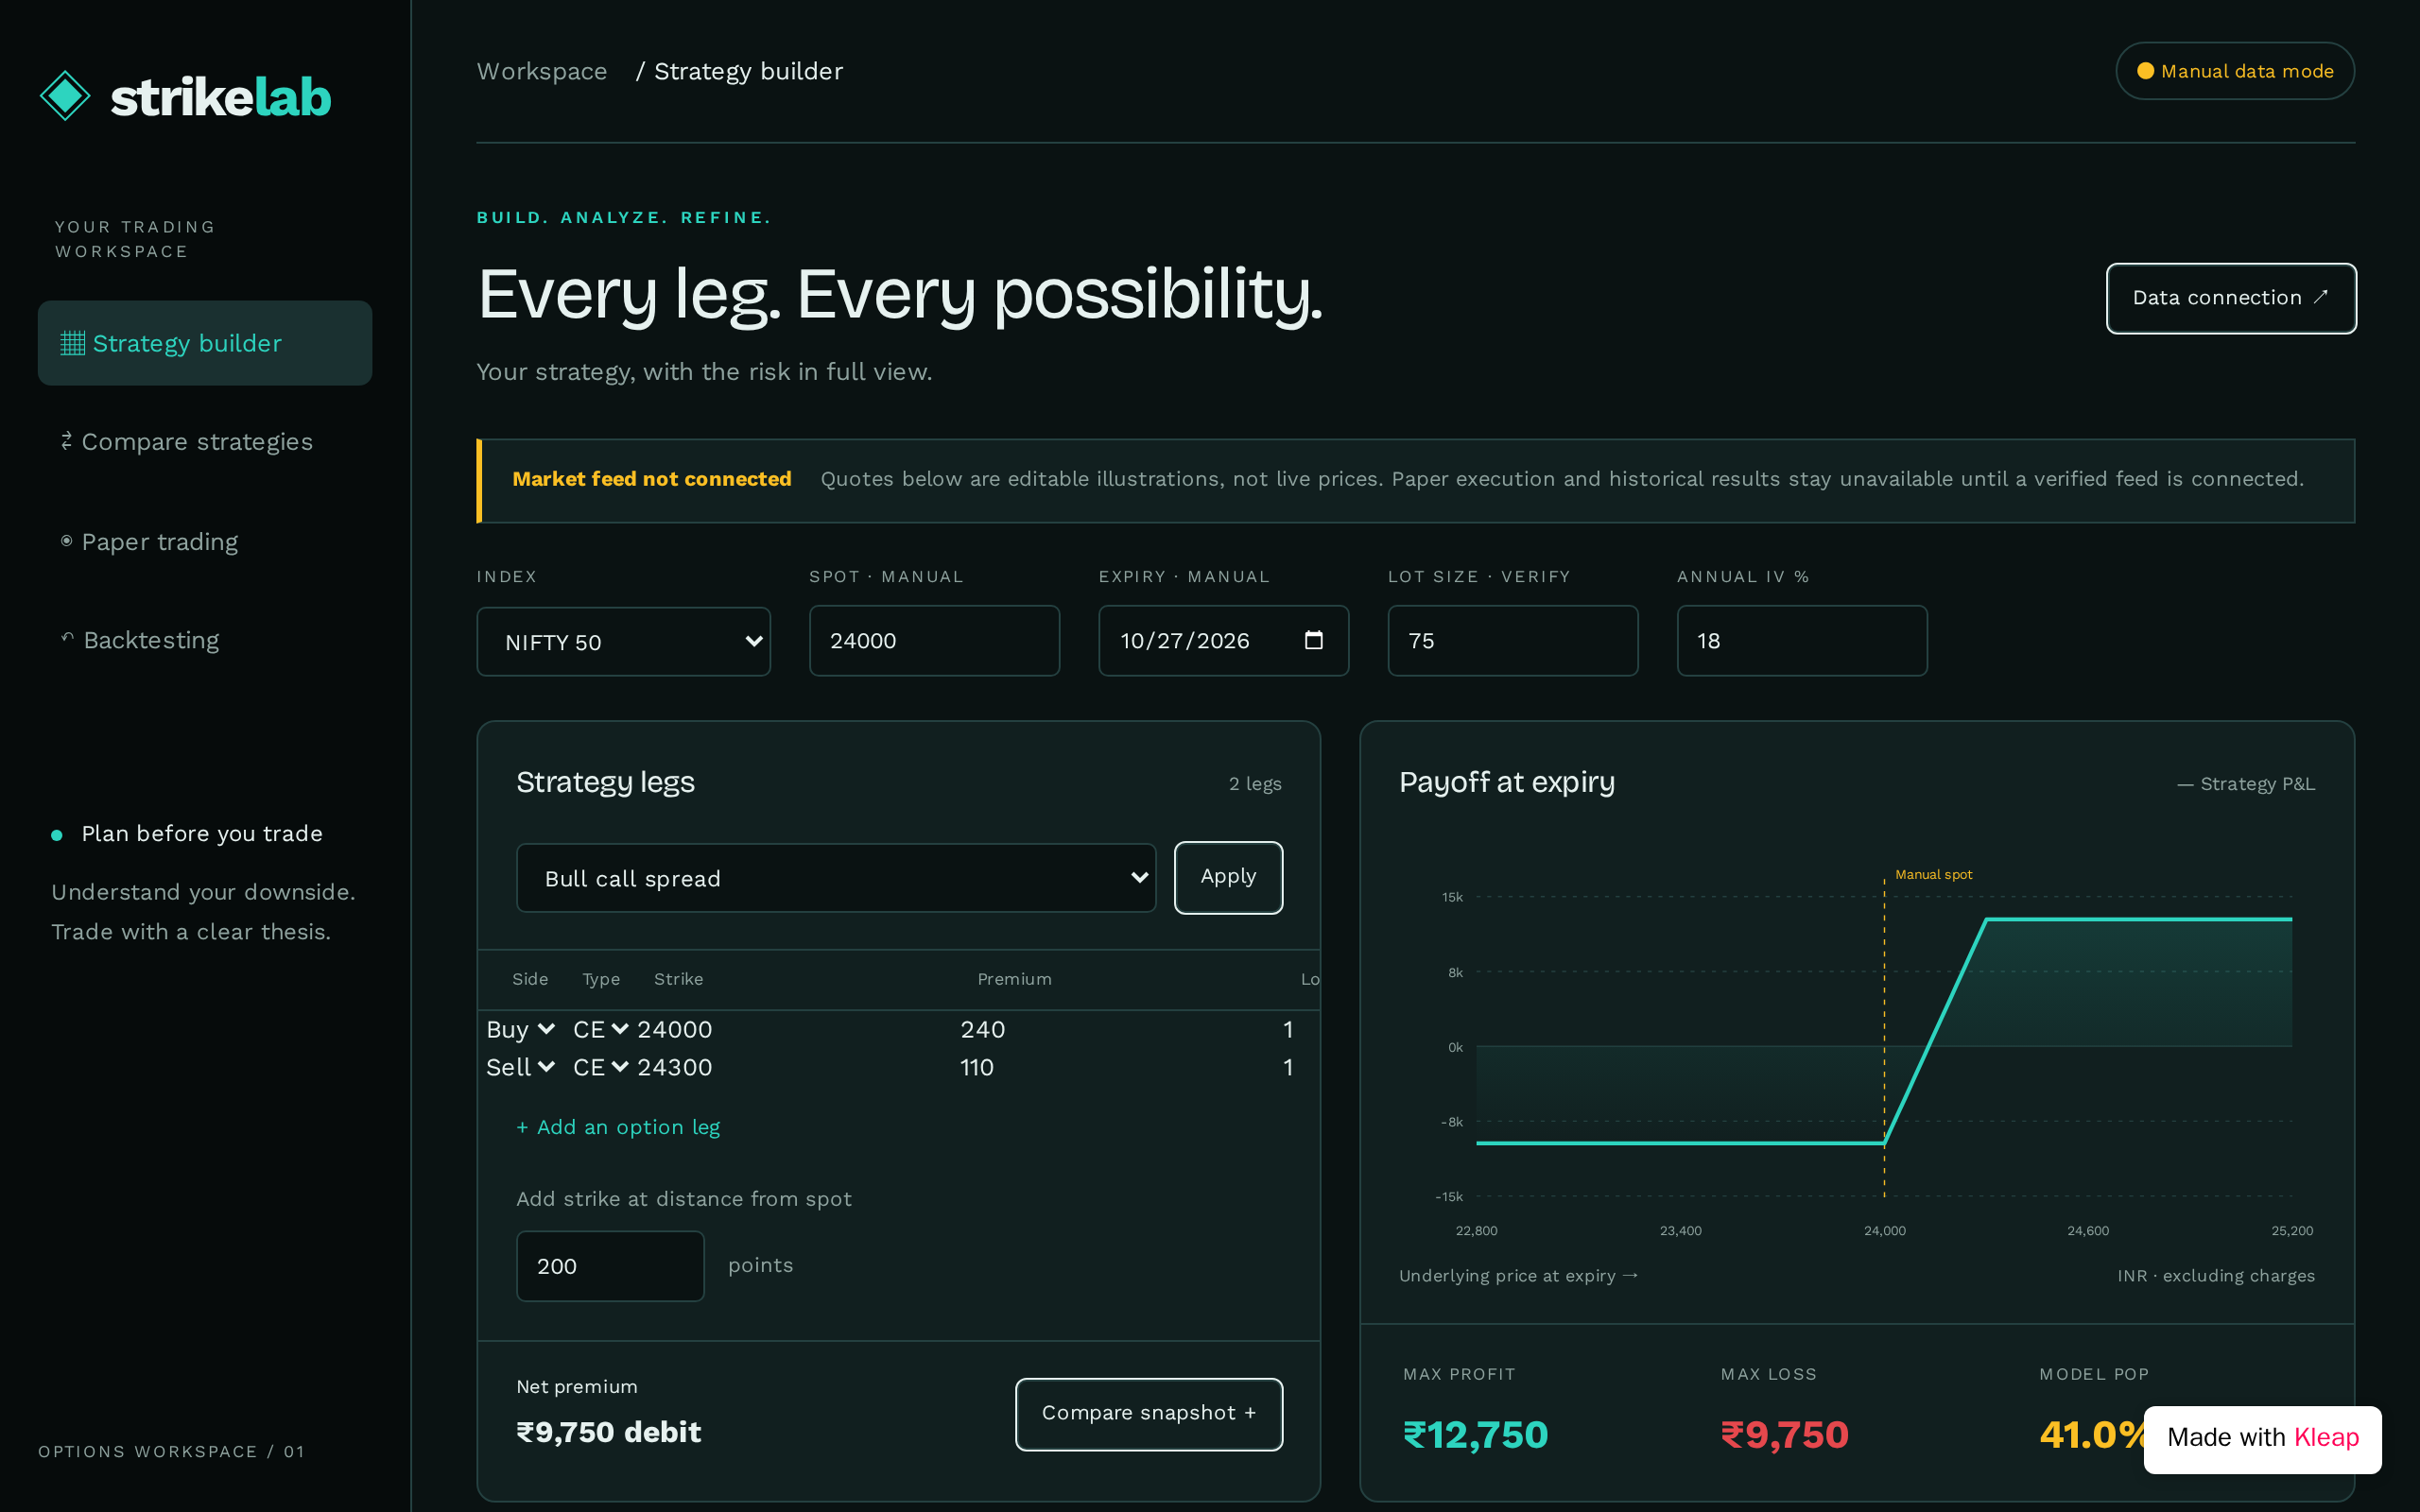Open the Strategy builder sidebar item
The width and height of the screenshot is (2420, 1512).
pyautogui.click(x=205, y=343)
